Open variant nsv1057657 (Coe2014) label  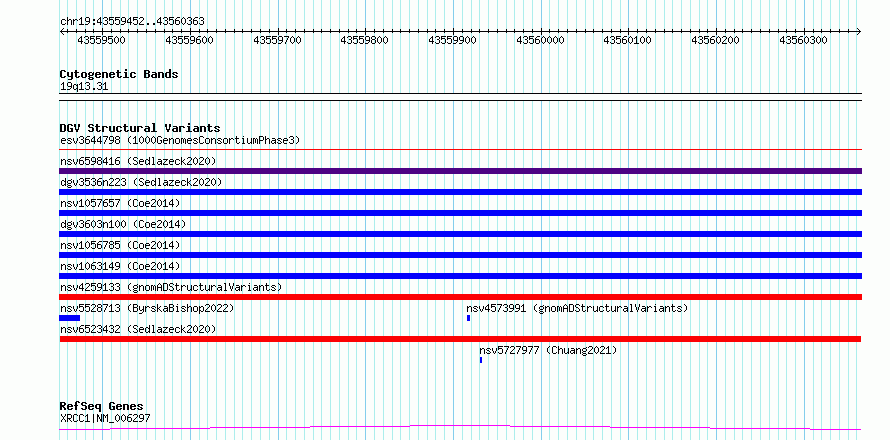coord(120,203)
